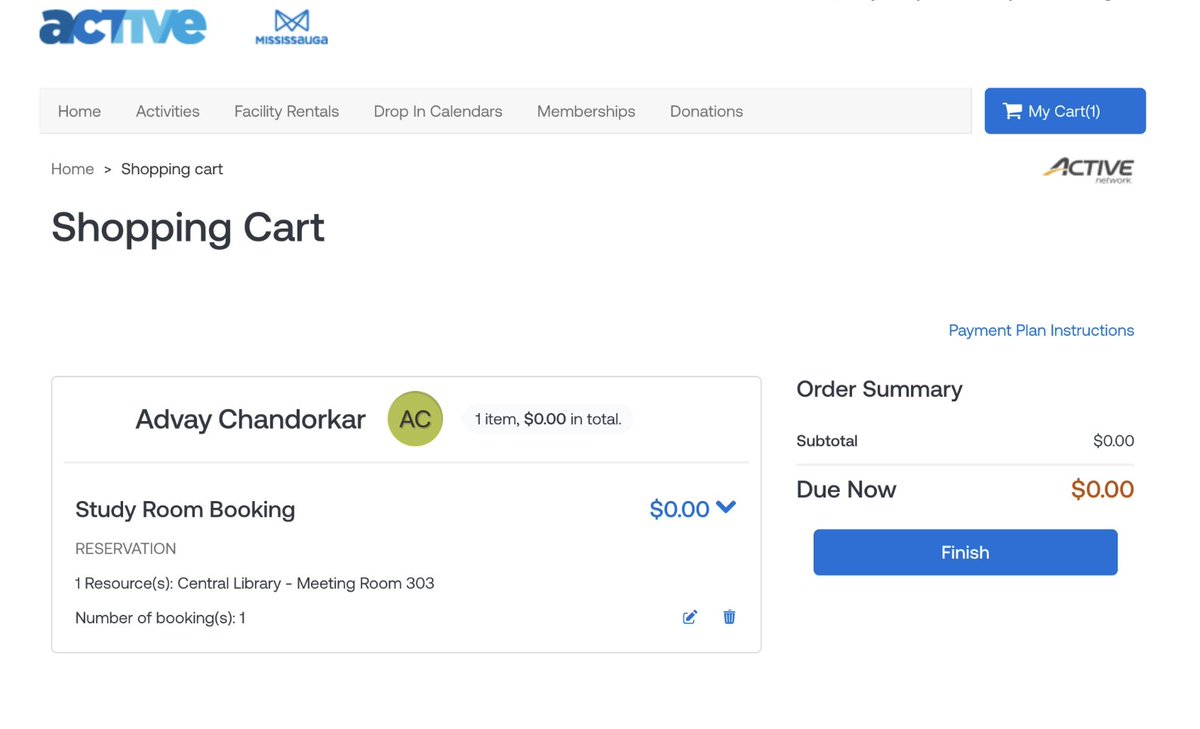The image size is (1200, 729).
Task: Click the RESERVATION label
Action: tap(125, 549)
